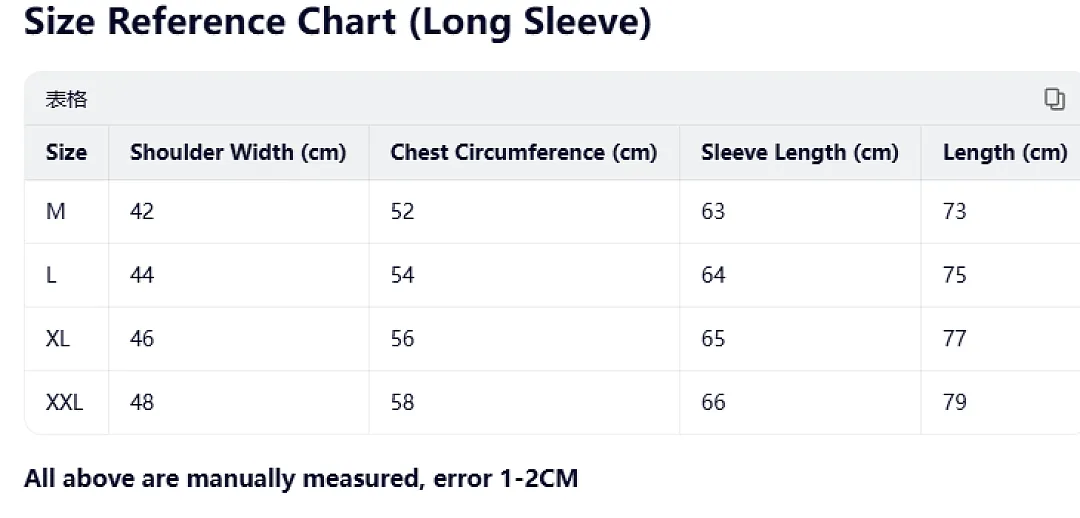Select the Size column header
1080x518 pixels.
click(x=67, y=152)
